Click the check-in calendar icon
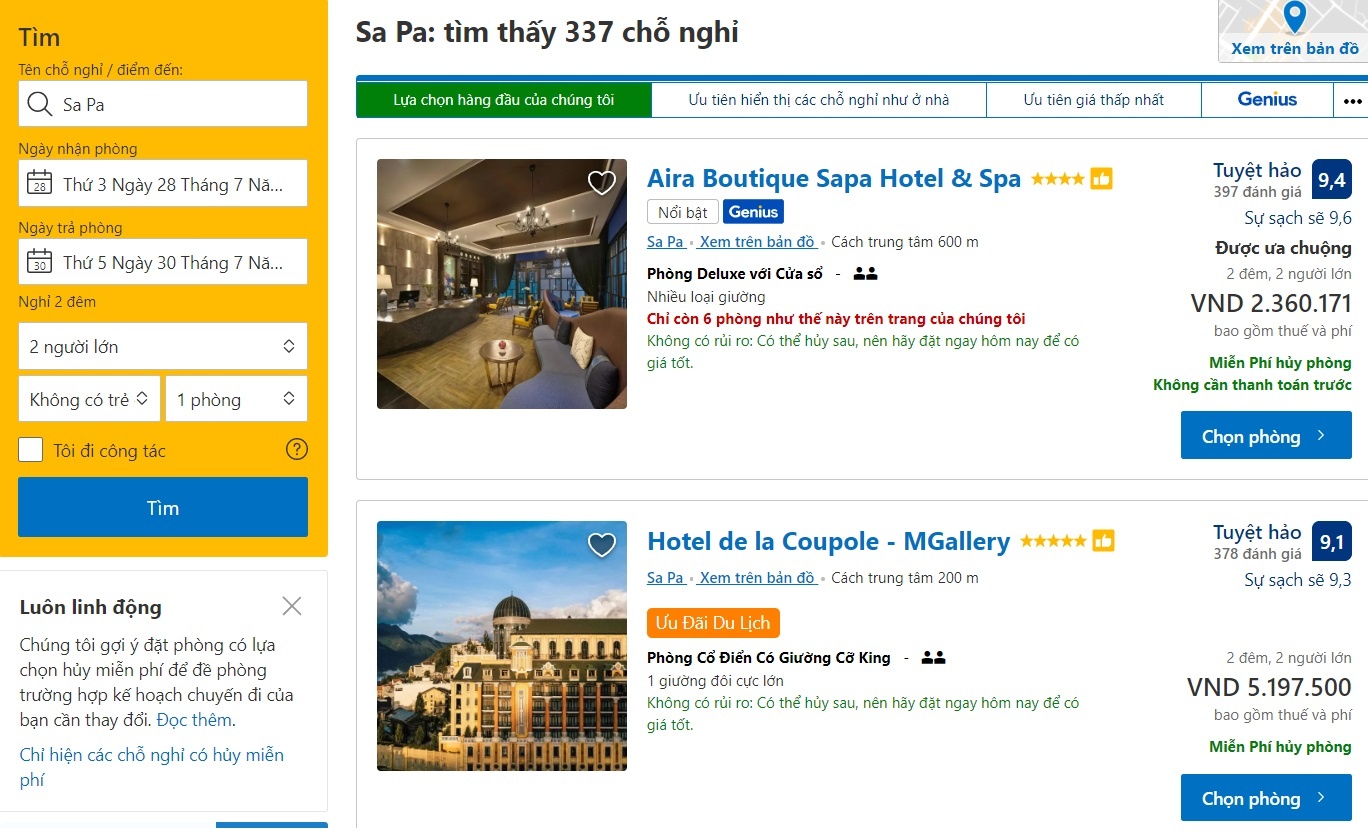1368x833 pixels. click(x=40, y=184)
